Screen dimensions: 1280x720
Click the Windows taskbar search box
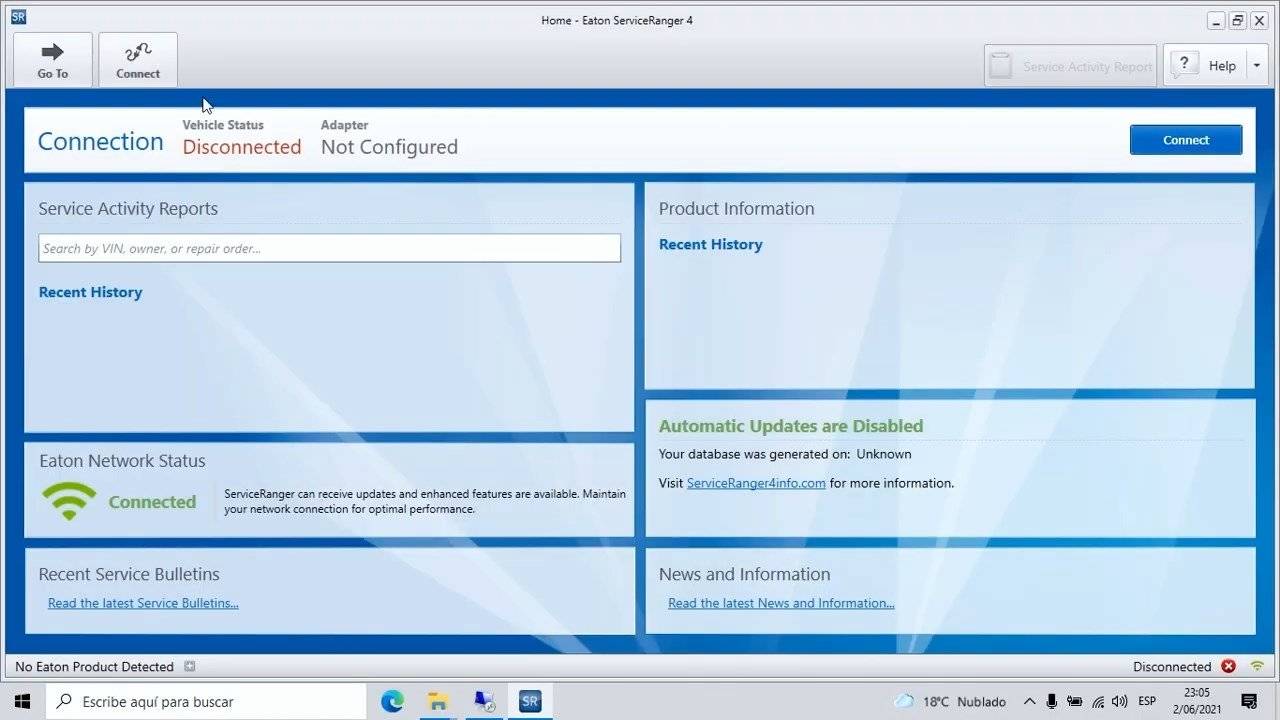(206, 701)
